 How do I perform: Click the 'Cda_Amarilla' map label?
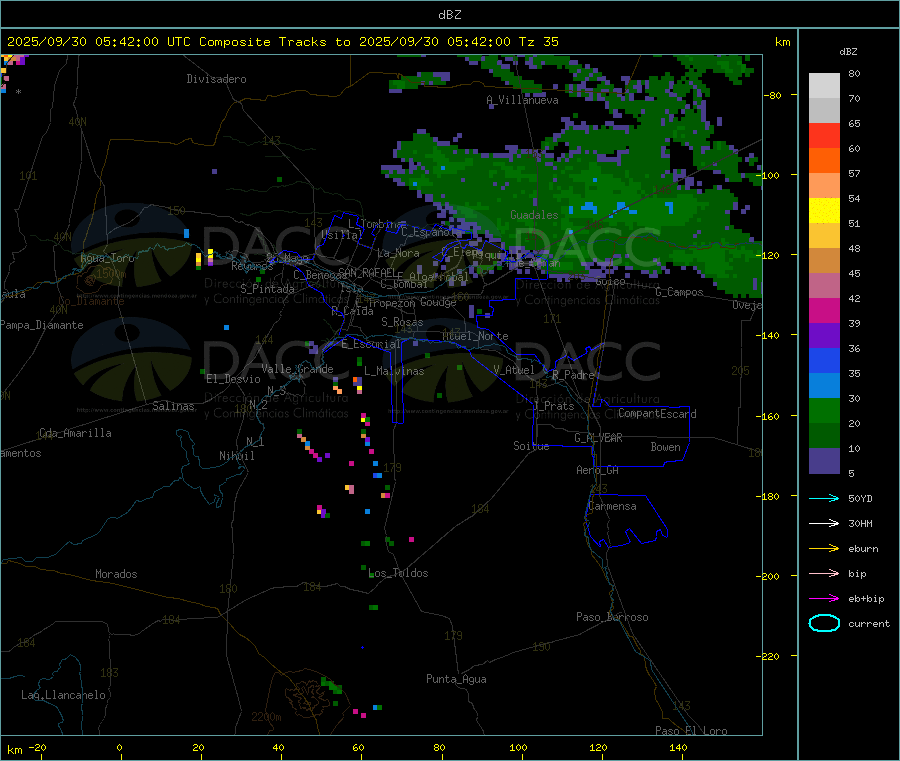click(x=75, y=433)
